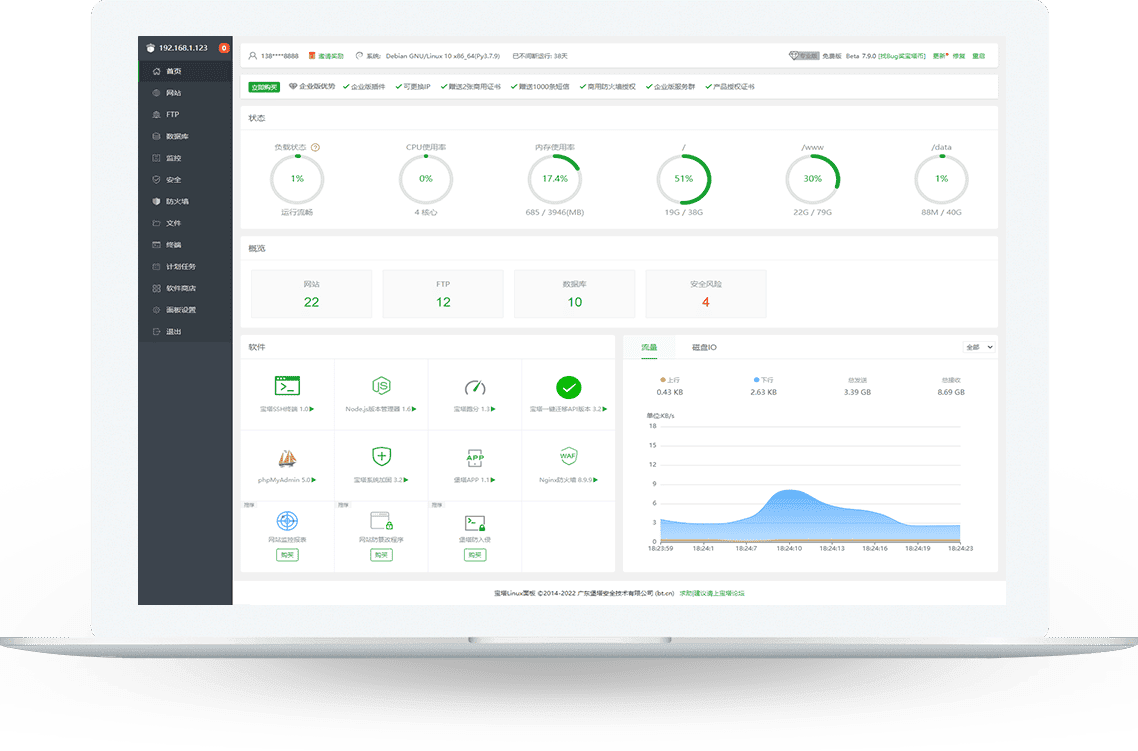Viewport: 1138px width, 751px height.
Task: Switch to the 磁盘IO tab
Action: point(704,347)
